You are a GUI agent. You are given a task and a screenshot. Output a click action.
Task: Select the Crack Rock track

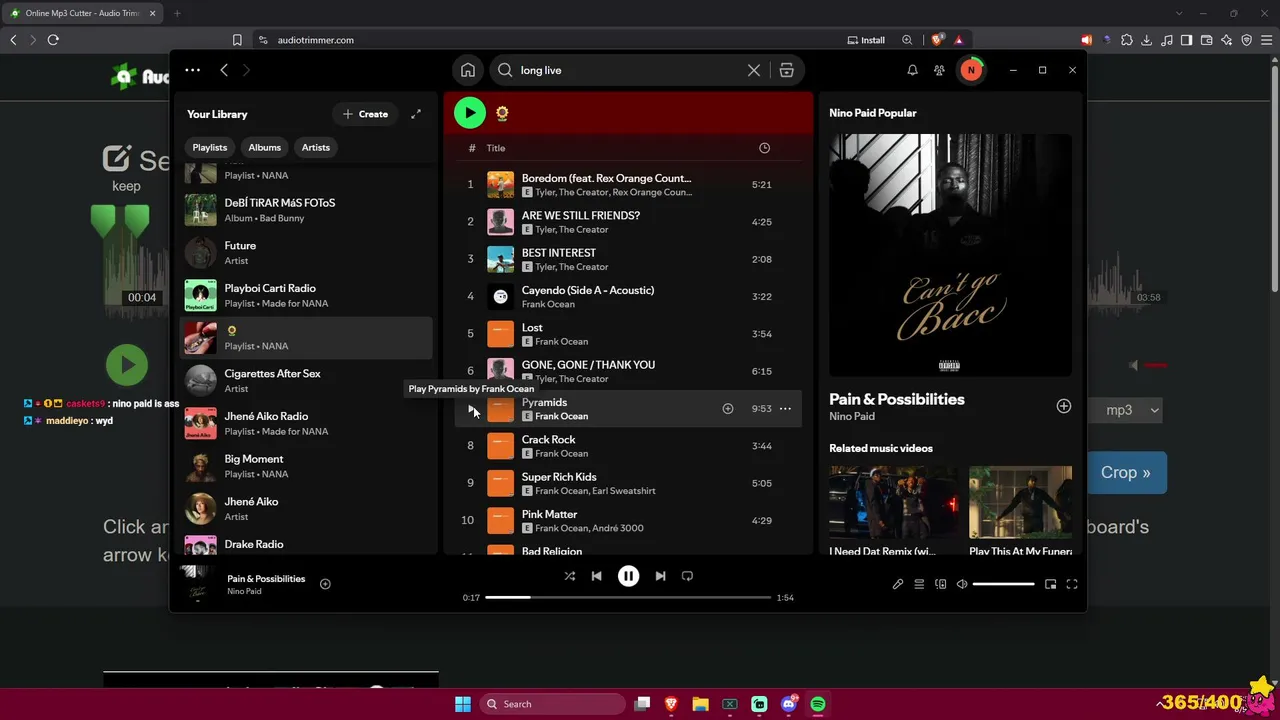pyautogui.click(x=628, y=446)
